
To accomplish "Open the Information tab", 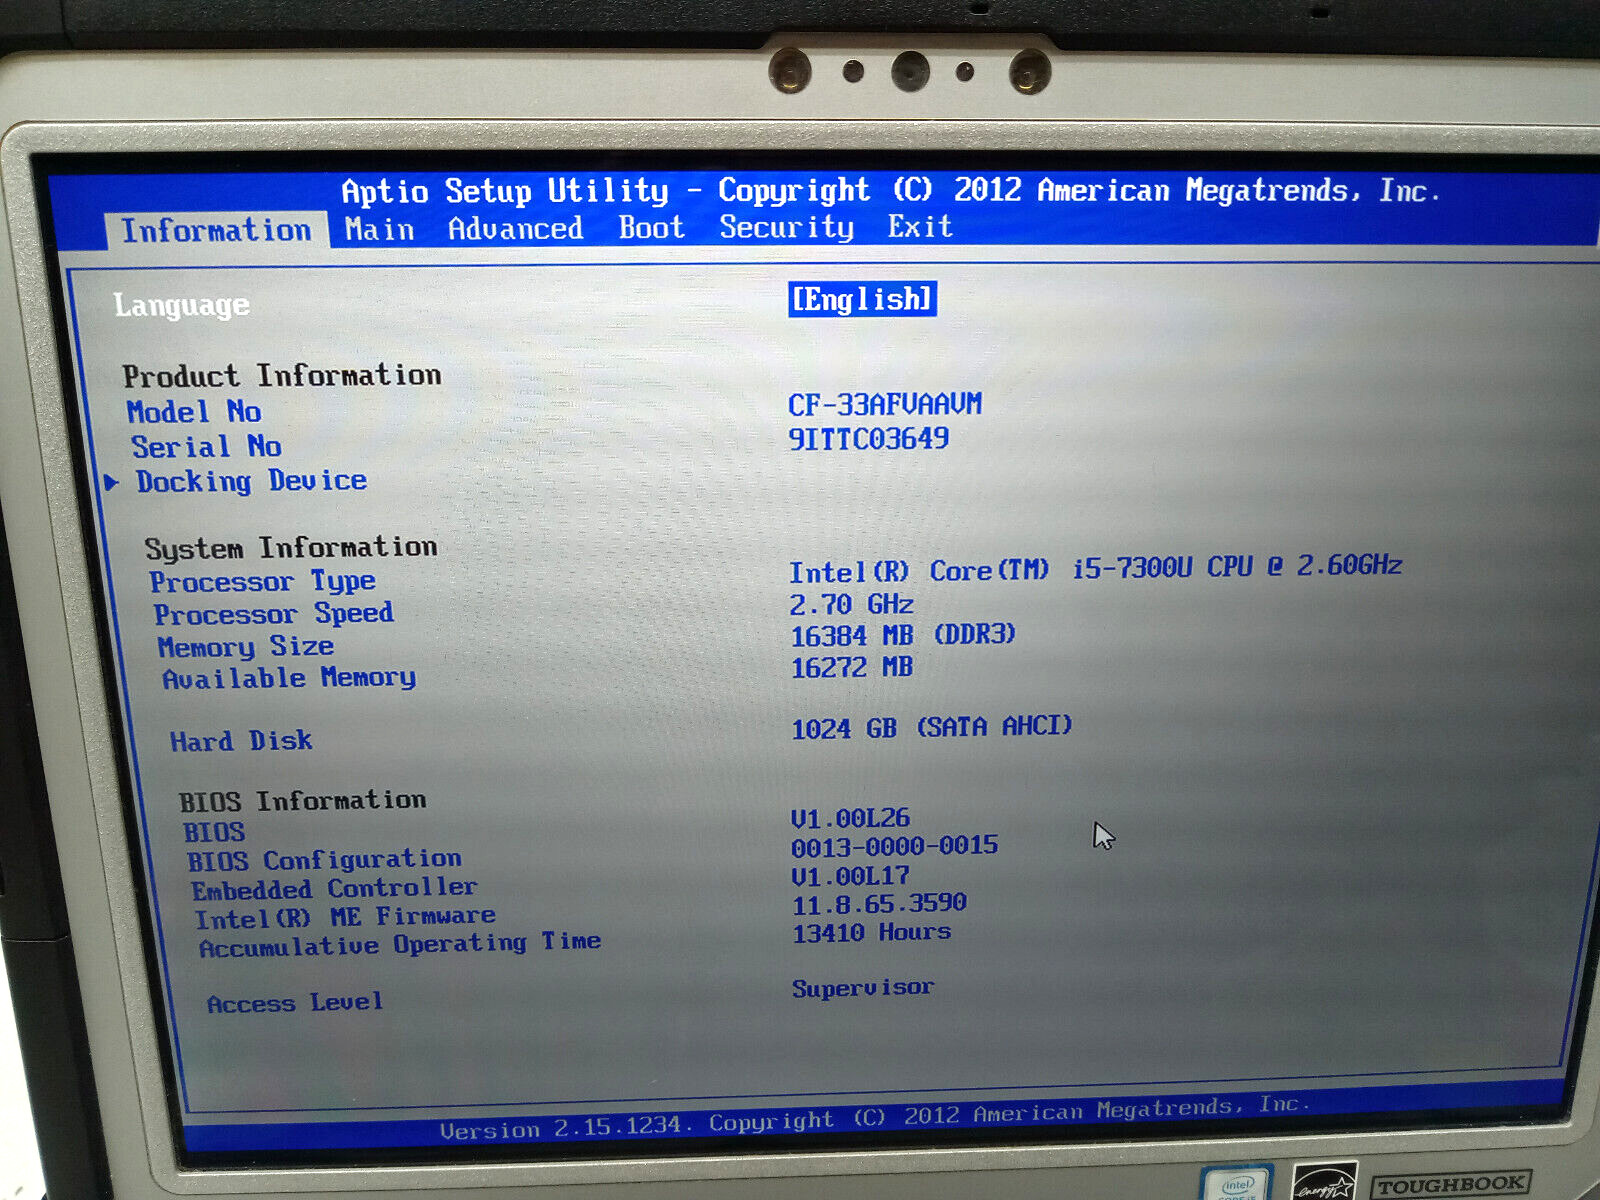I will click(216, 230).
